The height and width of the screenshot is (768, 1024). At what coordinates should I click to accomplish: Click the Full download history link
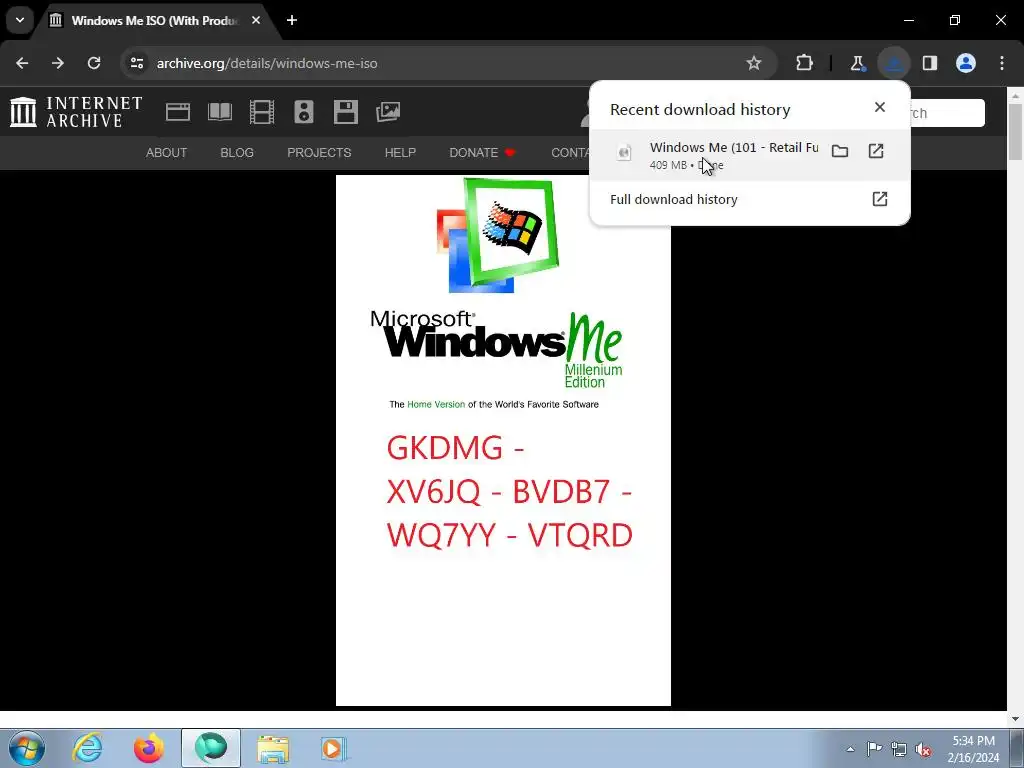pos(673,199)
